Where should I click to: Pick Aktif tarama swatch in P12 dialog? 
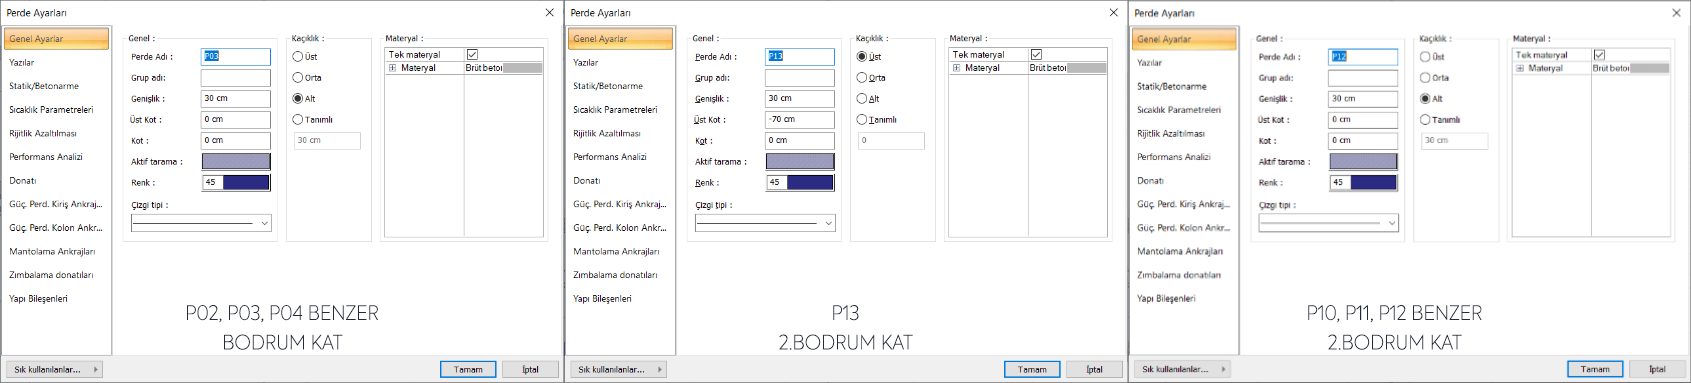1363,162
